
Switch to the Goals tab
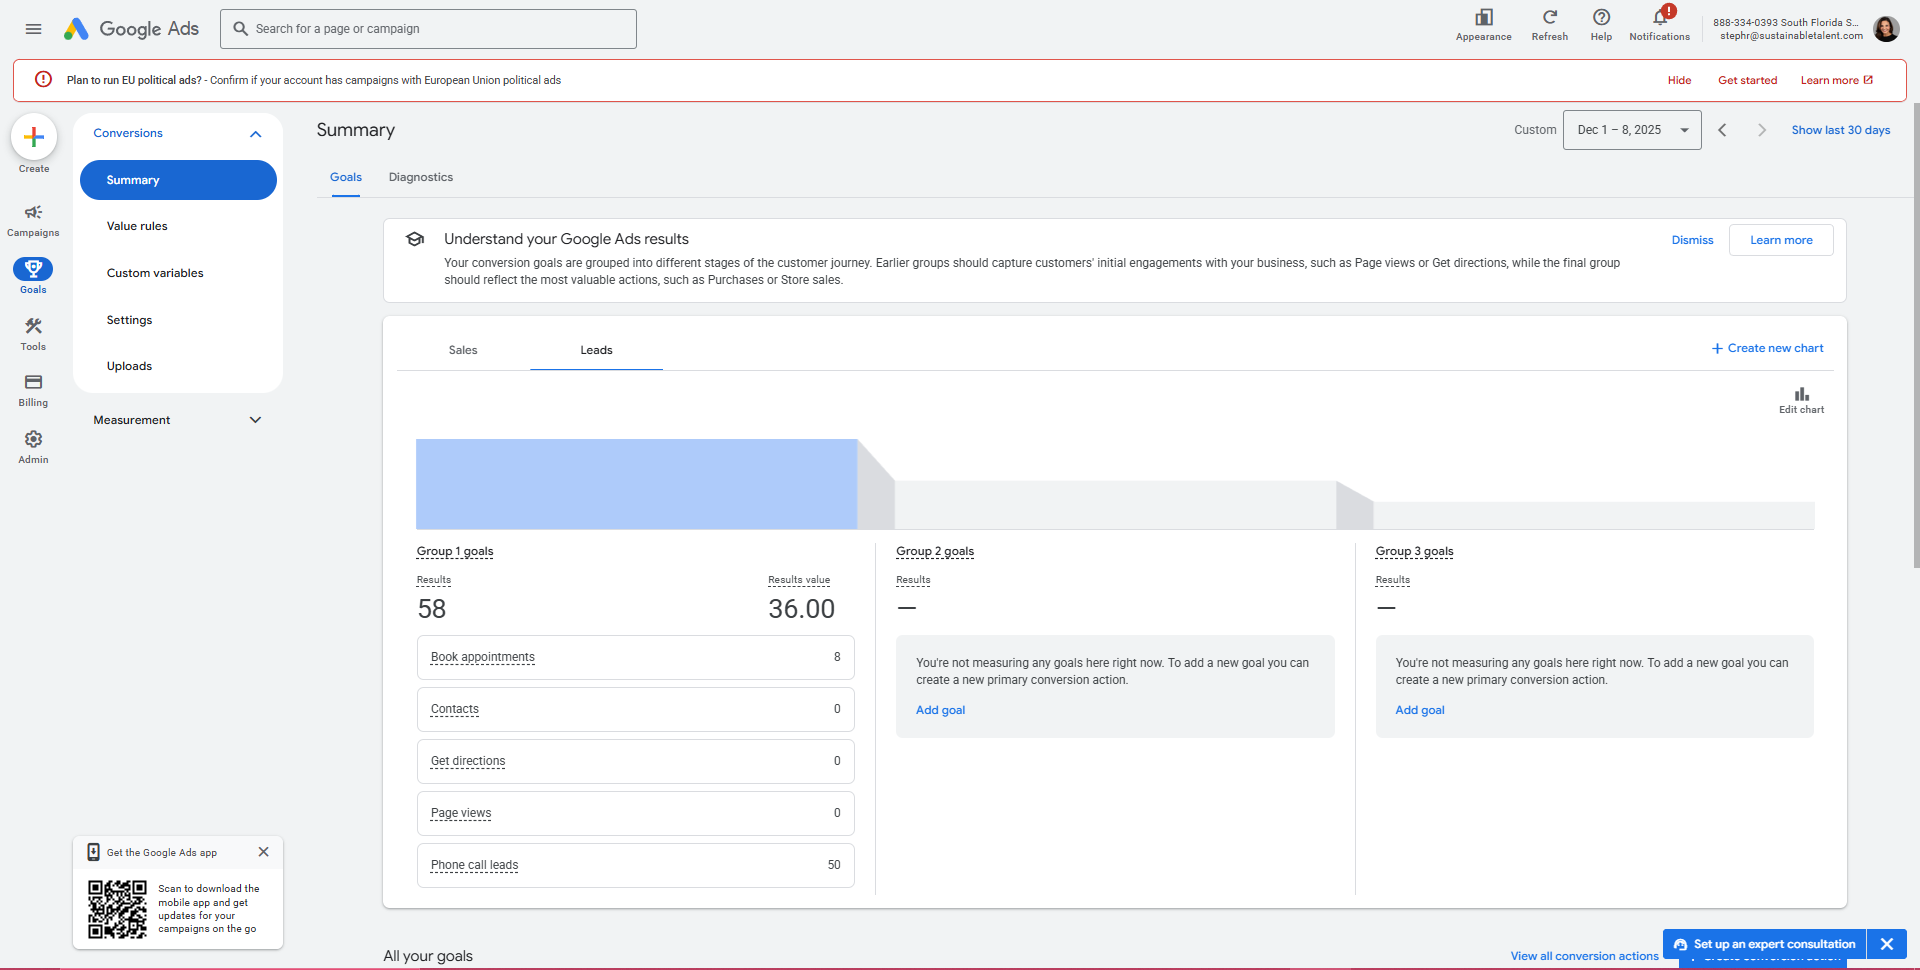346,177
